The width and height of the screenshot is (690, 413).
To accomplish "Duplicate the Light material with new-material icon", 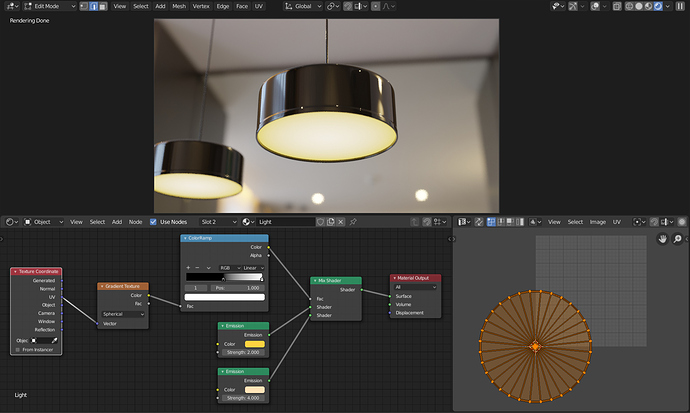I will click(331, 222).
